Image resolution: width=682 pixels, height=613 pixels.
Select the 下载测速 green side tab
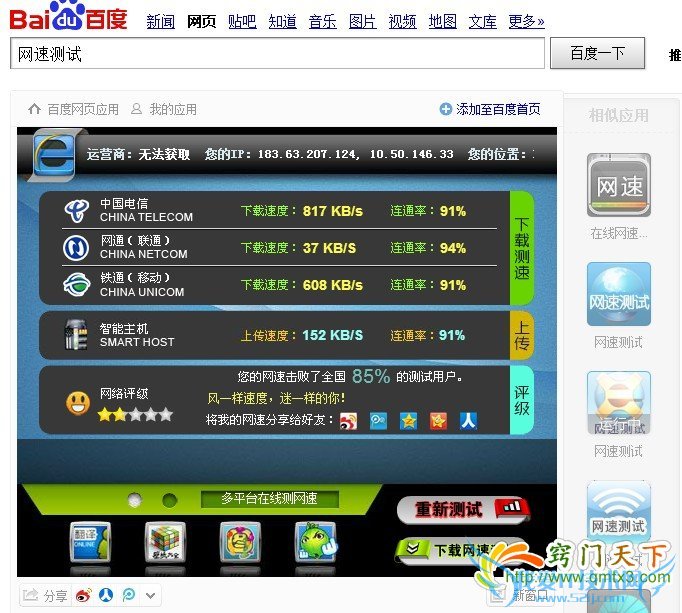click(522, 248)
